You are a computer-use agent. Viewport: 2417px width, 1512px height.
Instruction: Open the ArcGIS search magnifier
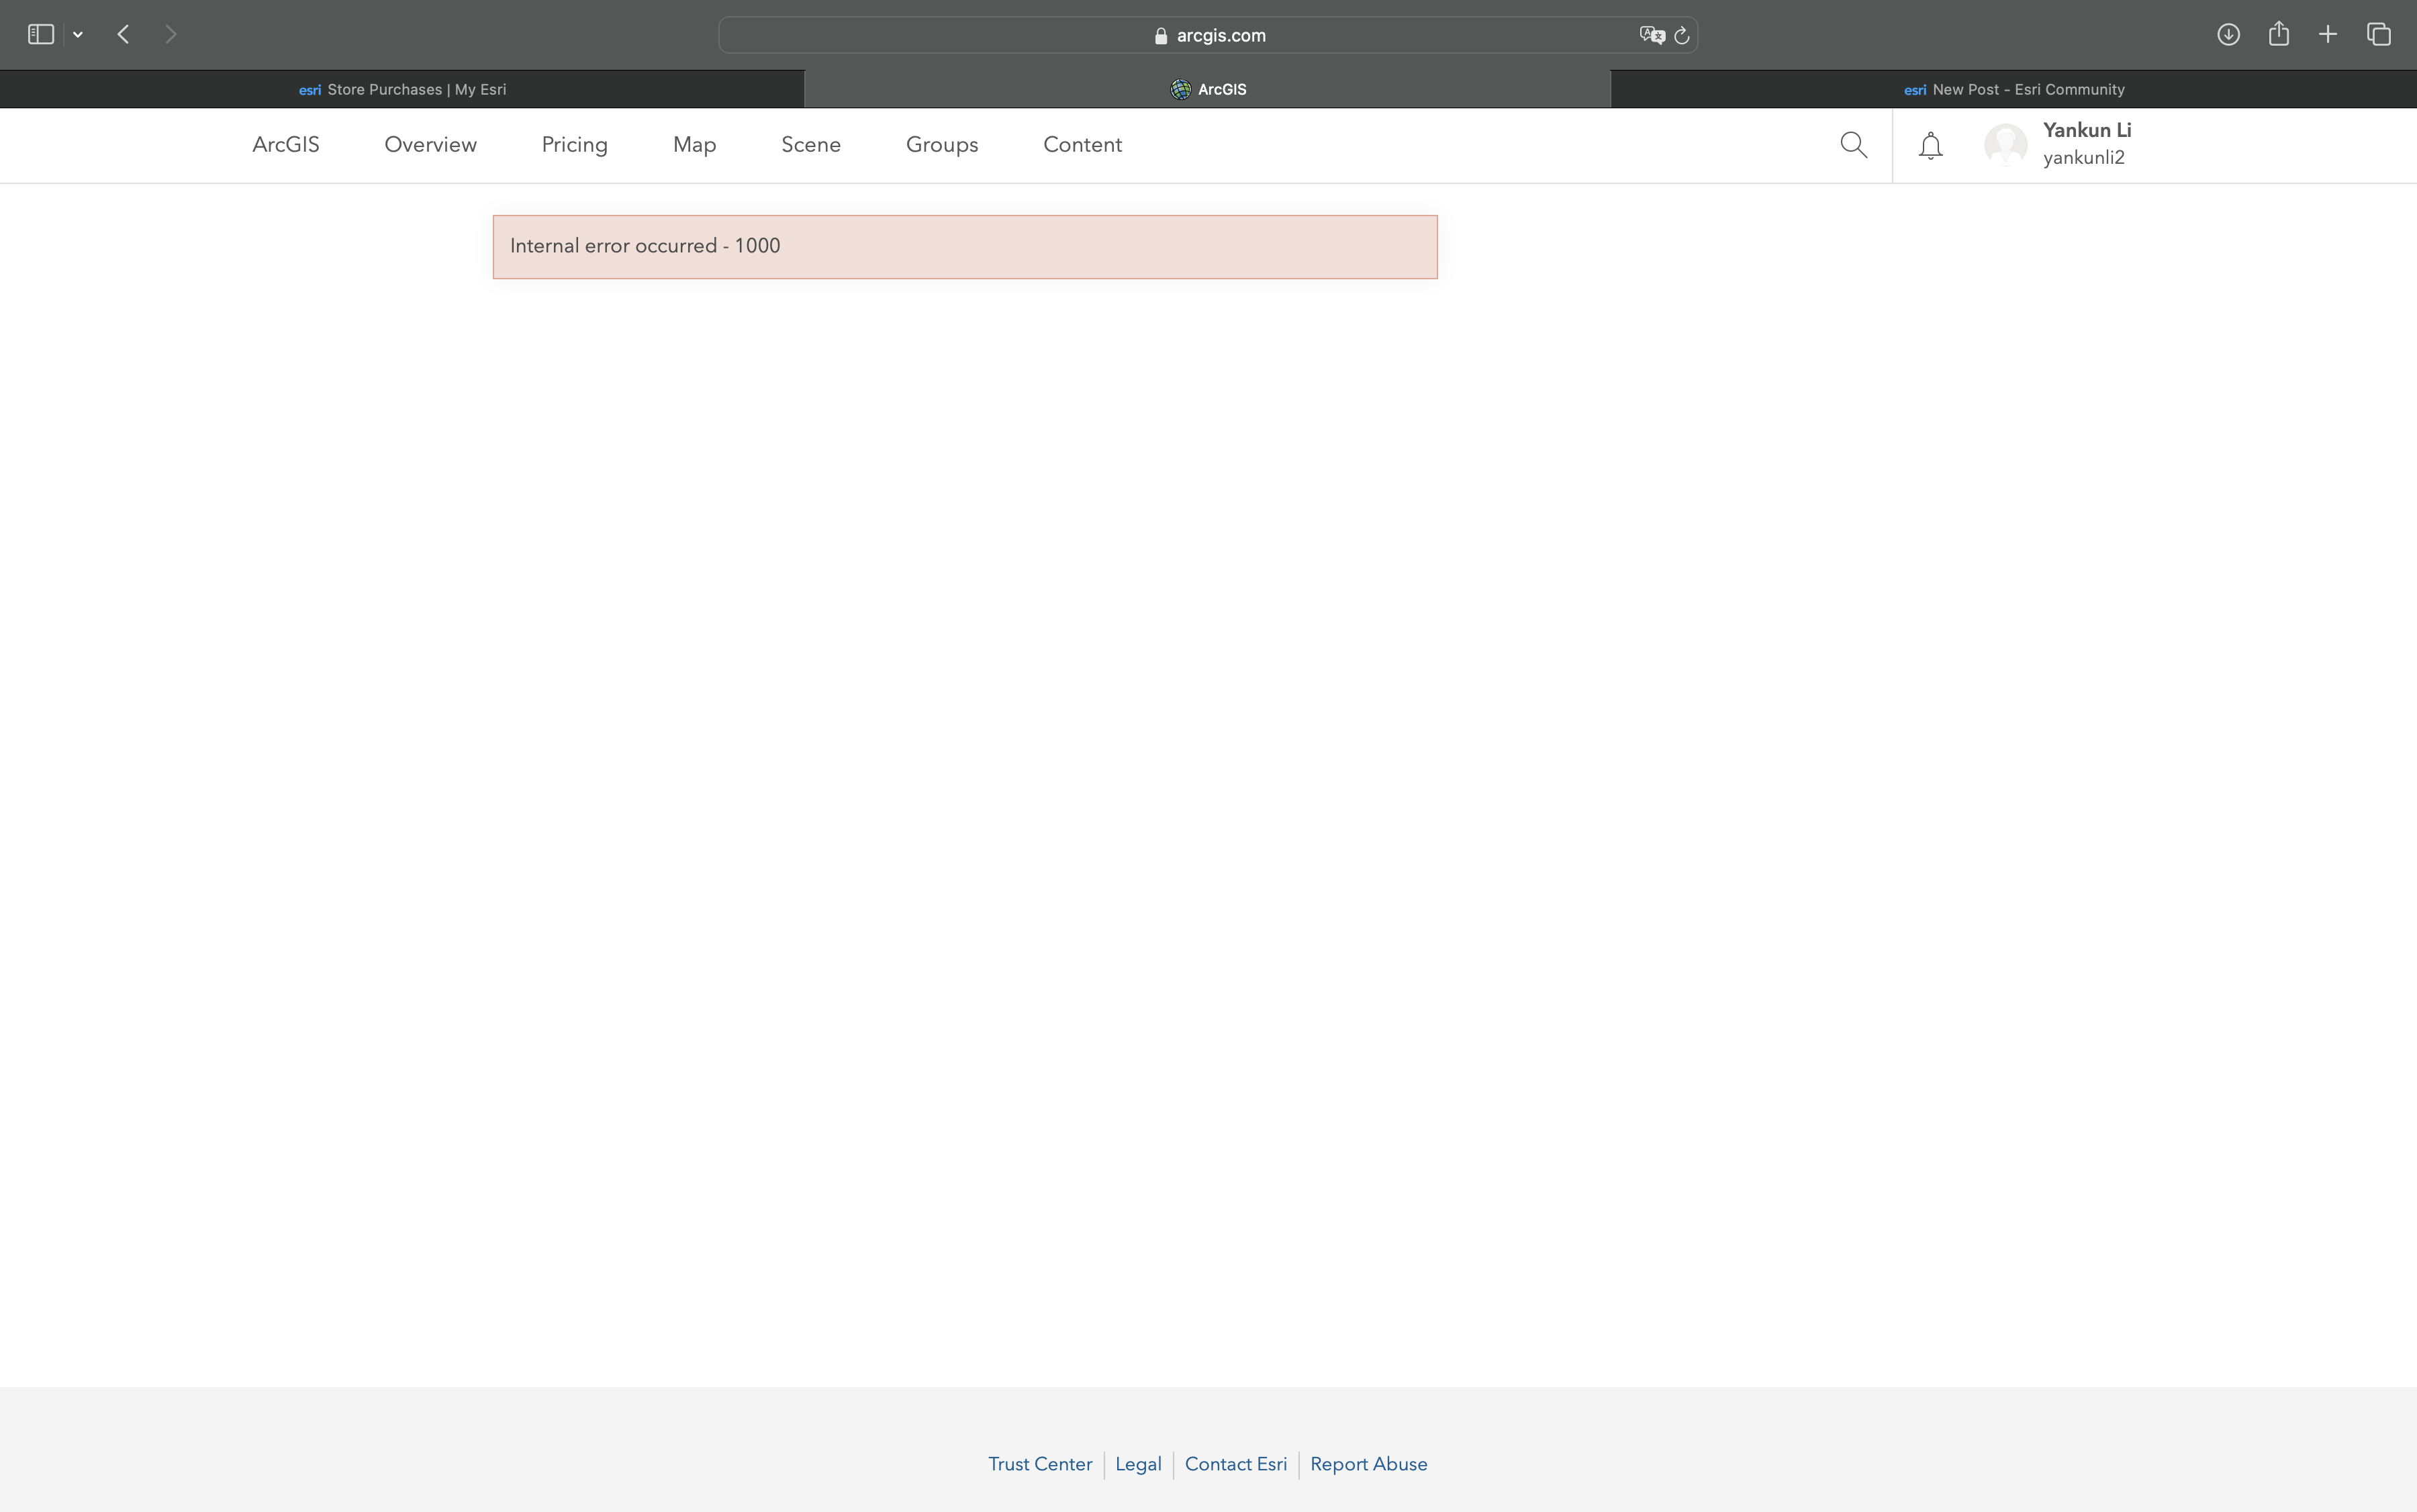click(1853, 145)
